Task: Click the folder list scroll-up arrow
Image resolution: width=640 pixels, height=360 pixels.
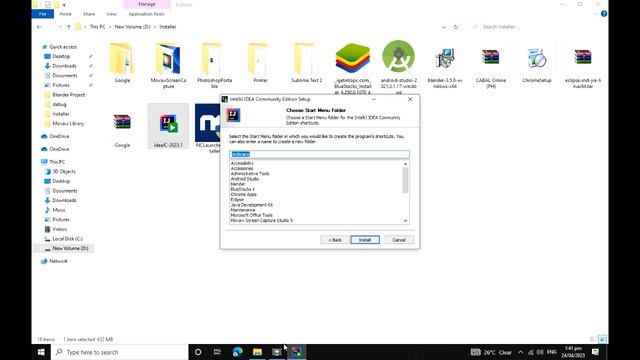Action: pos(405,164)
